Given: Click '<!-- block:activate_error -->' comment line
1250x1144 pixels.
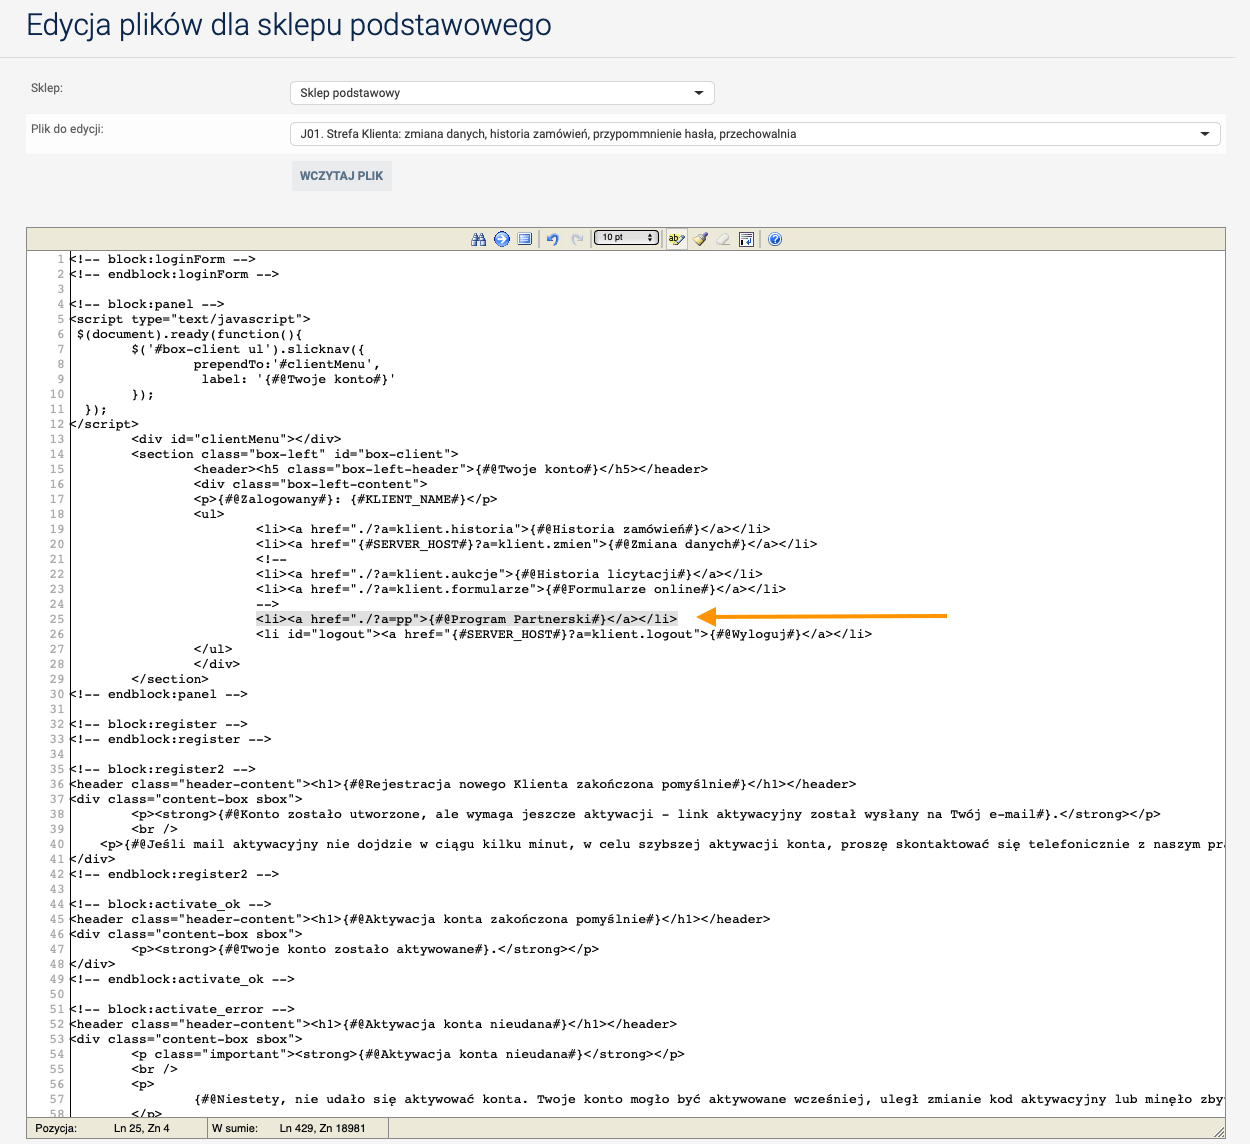Looking at the screenshot, I should [182, 1009].
